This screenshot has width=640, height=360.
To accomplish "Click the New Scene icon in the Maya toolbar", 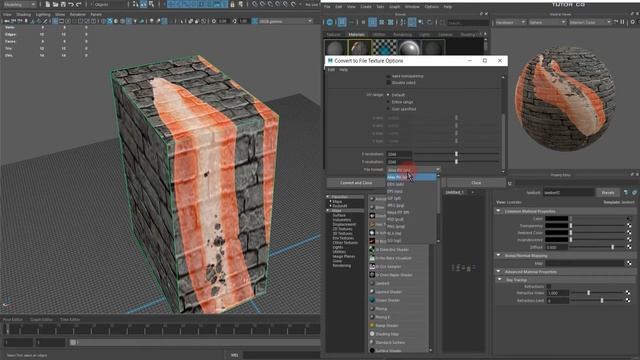I will click(48, 4).
